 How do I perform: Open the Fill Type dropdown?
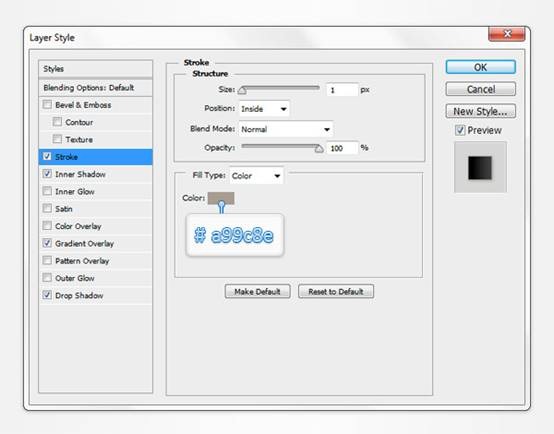257,176
